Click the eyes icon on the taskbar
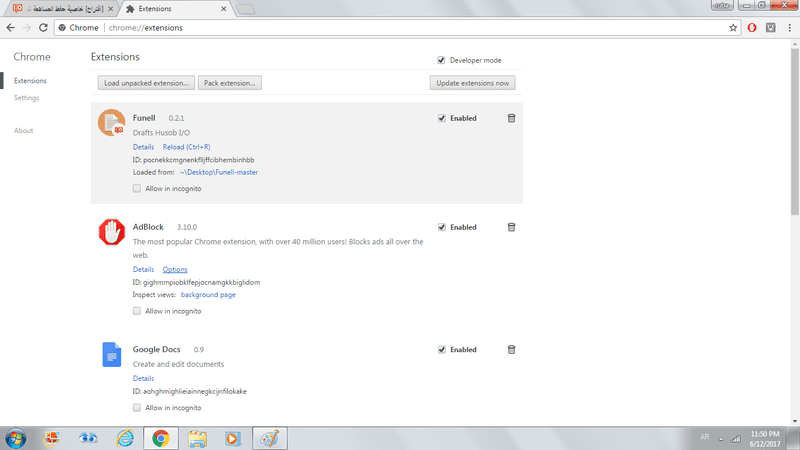This screenshot has width=800, height=450. pos(88,438)
